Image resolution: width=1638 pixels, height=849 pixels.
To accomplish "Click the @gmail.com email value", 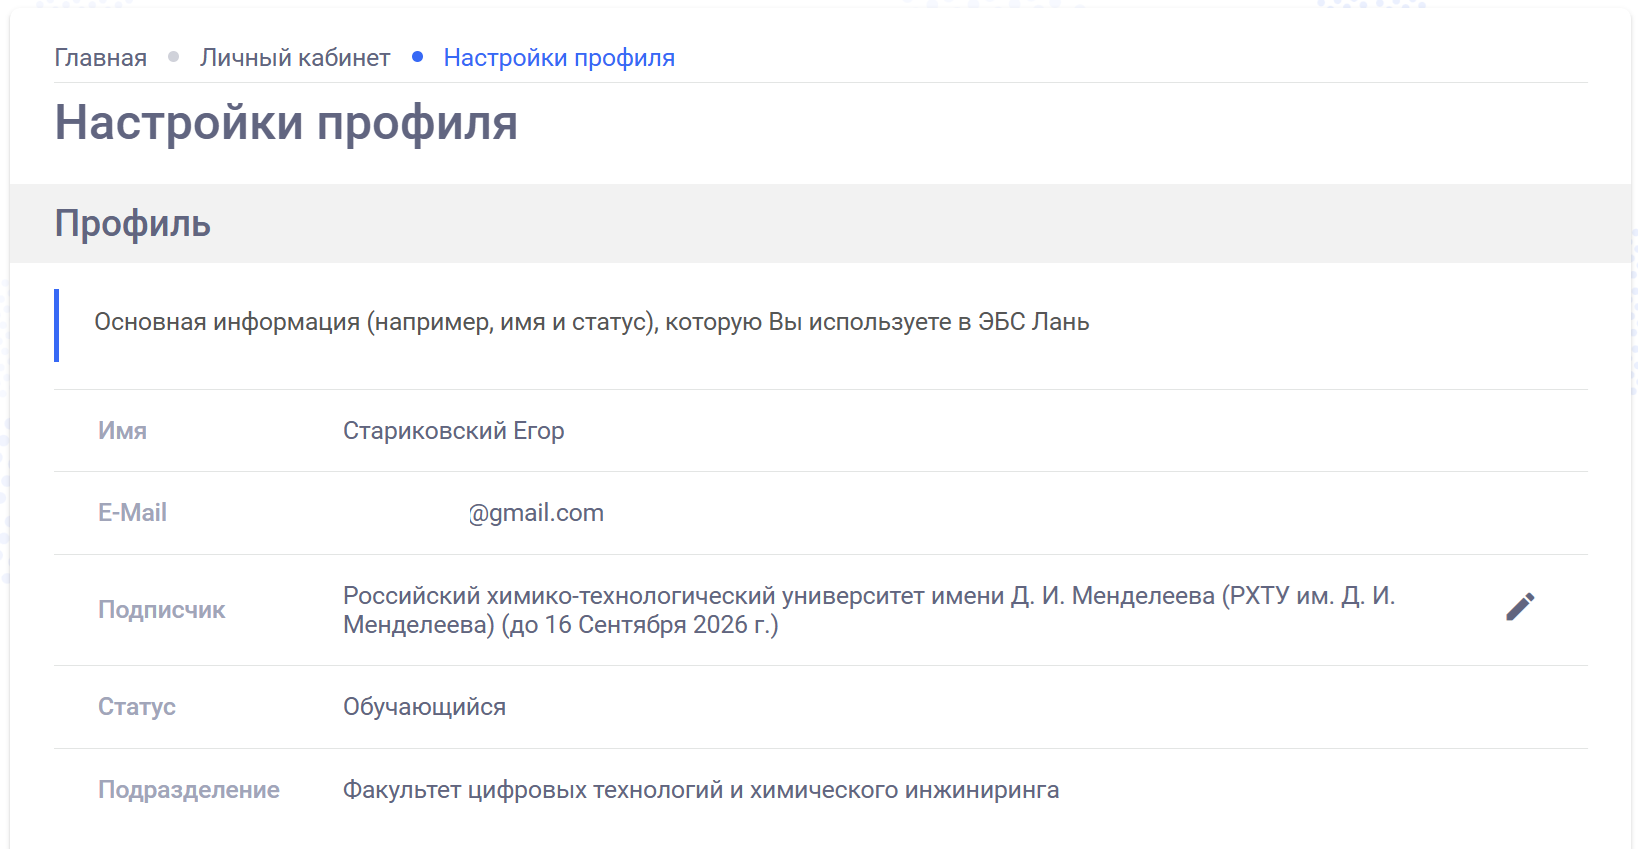I will coord(535,513).
